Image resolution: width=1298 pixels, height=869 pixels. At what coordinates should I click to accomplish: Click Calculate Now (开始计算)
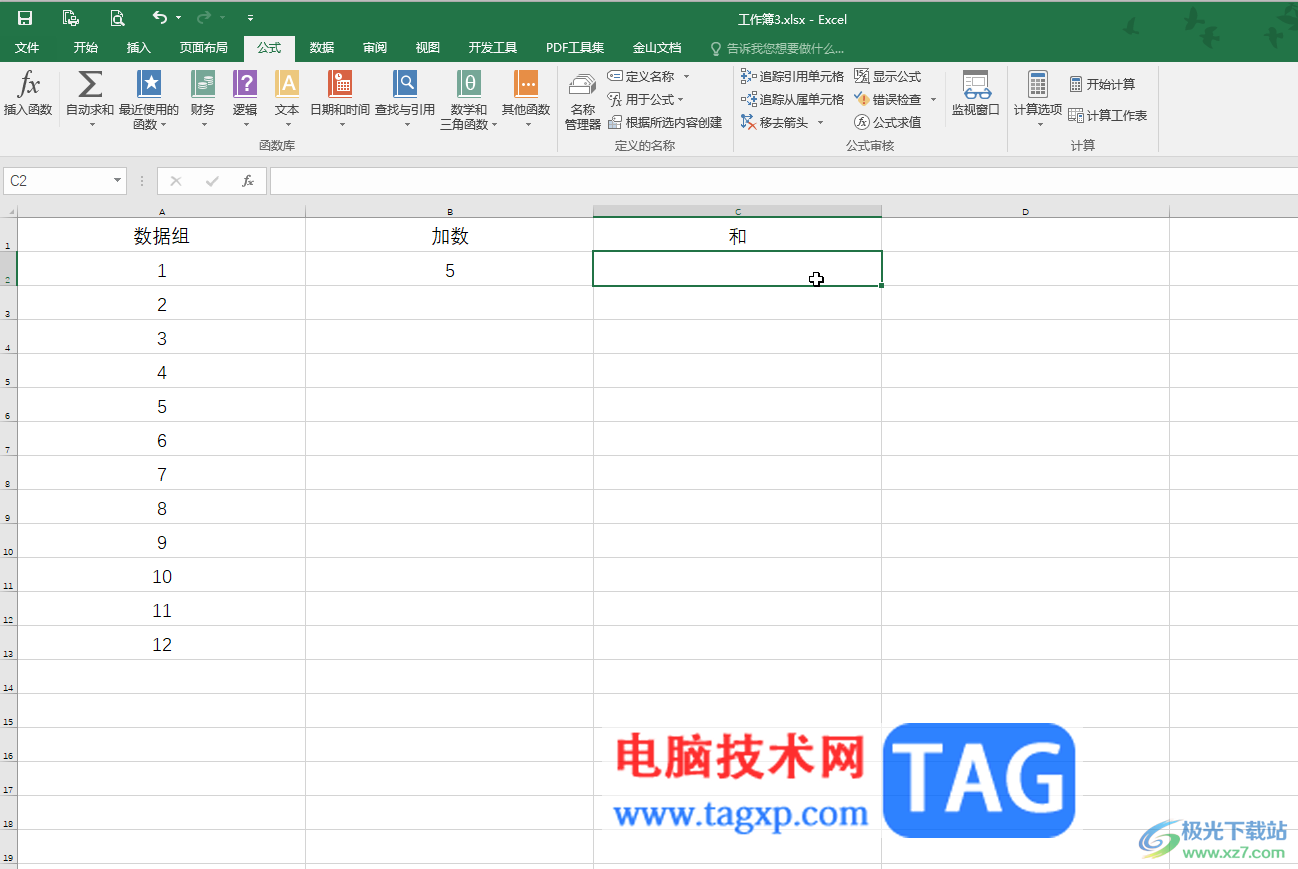tap(1102, 84)
